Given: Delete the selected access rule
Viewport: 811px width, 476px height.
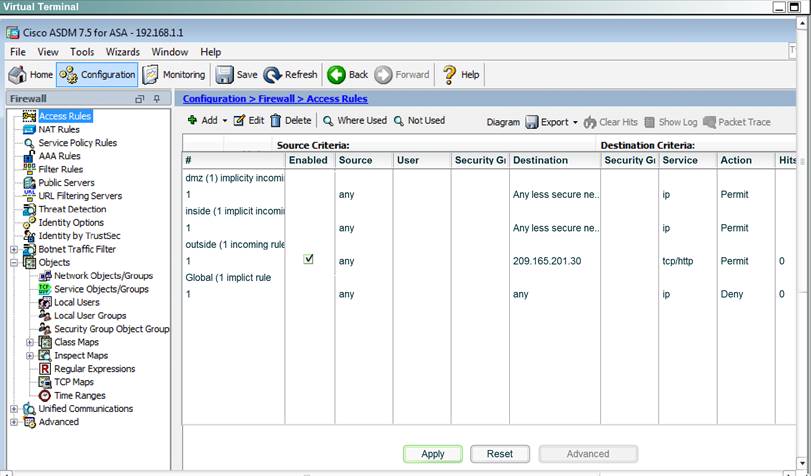Looking at the screenshot, I should coord(291,121).
